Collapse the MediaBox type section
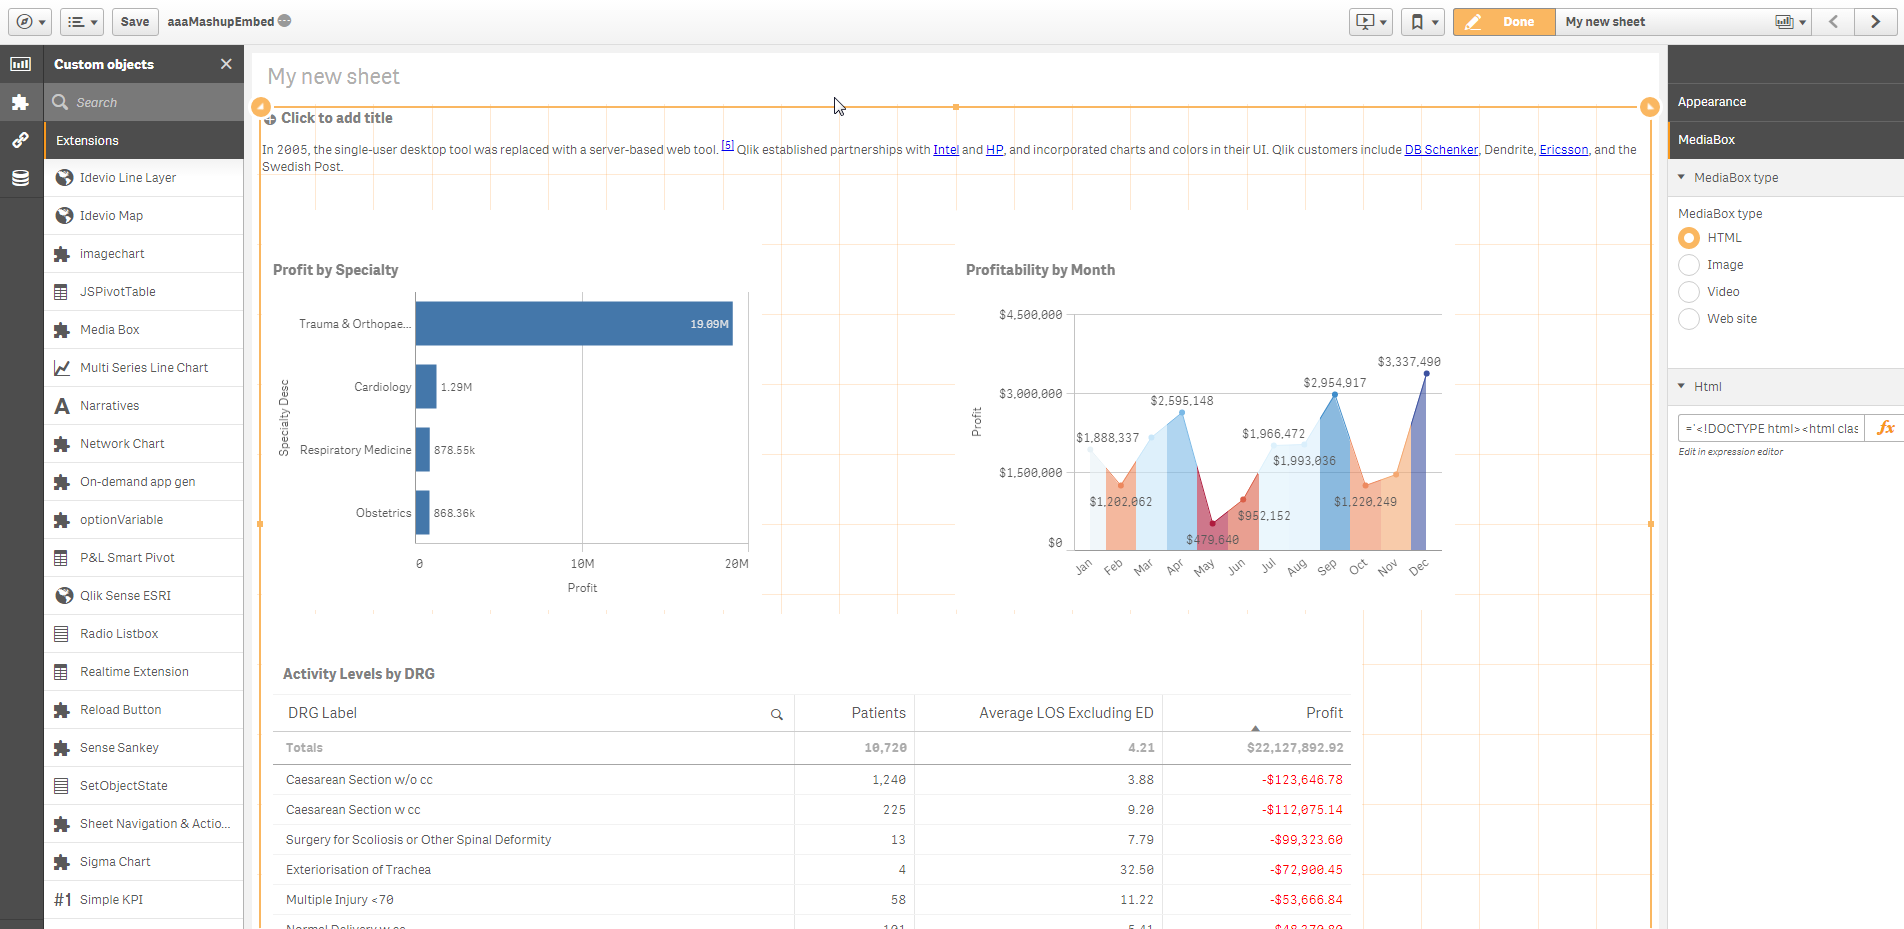This screenshot has height=929, width=1904. [x=1682, y=177]
